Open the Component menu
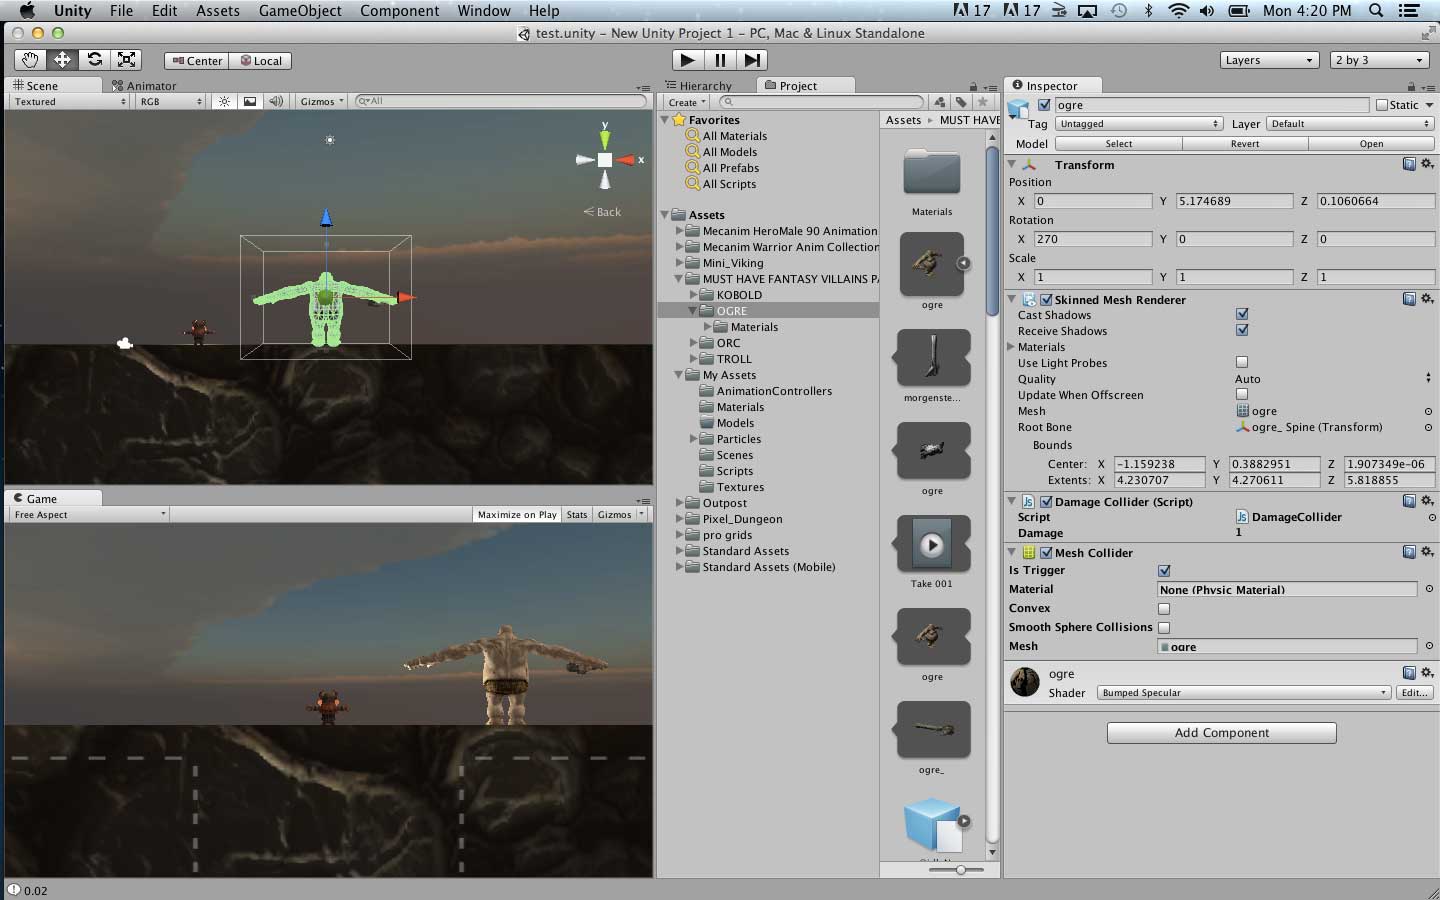The image size is (1440, 900). tap(399, 11)
